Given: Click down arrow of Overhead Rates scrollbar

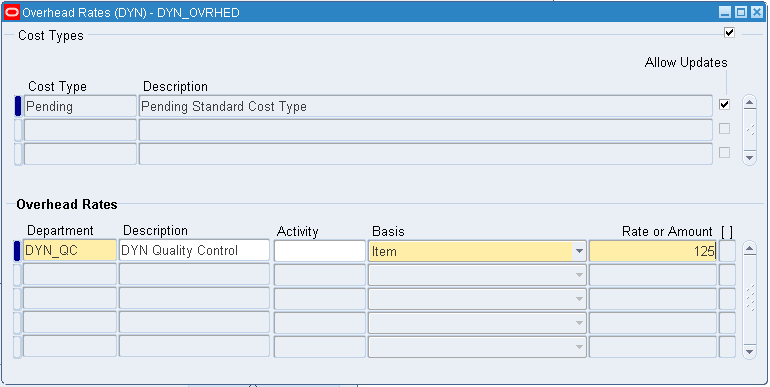Looking at the screenshot, I should (749, 352).
